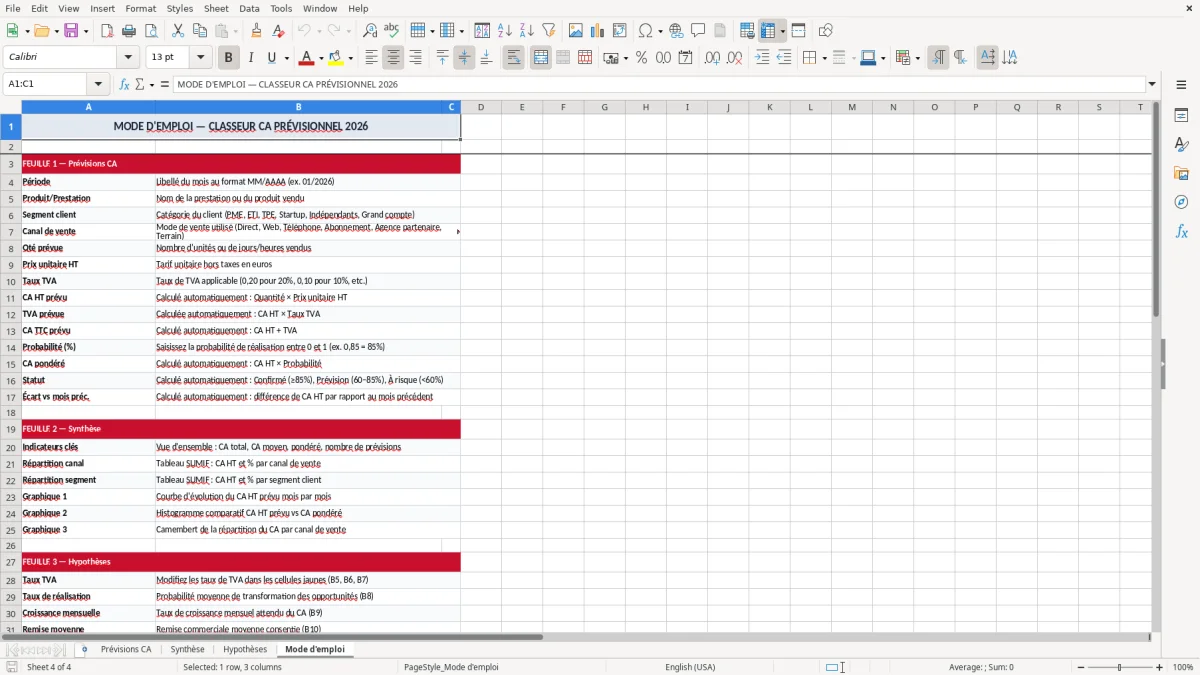This screenshot has height=675, width=1200.
Task: Open the Data menu
Action: [250, 8]
